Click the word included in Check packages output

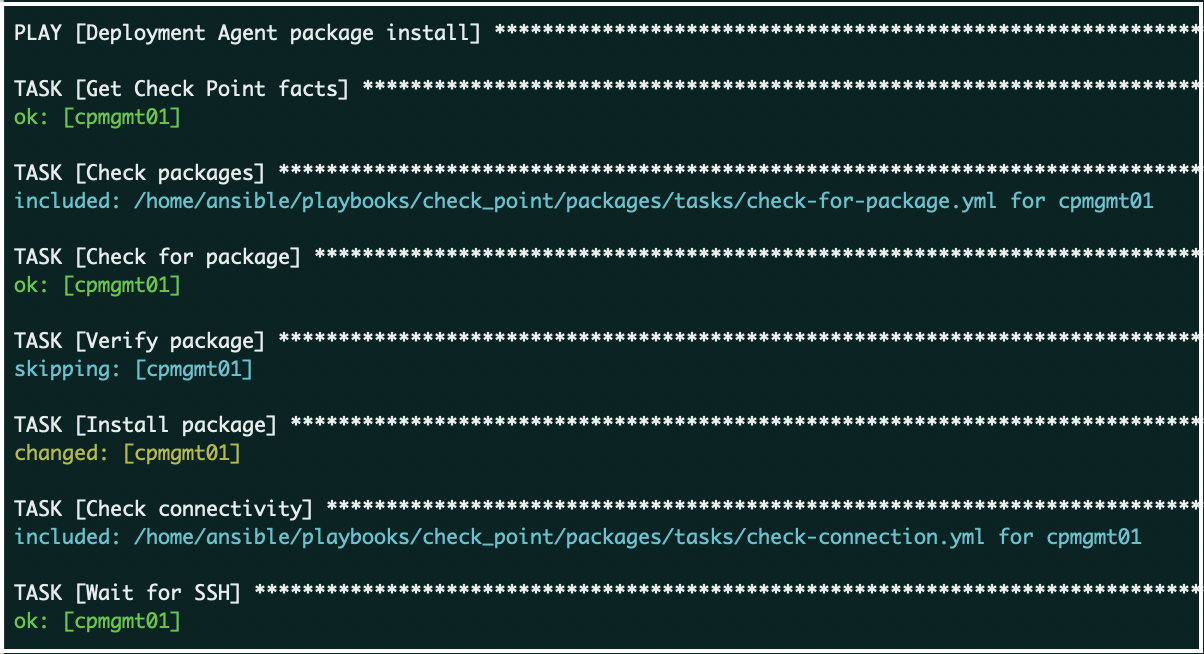point(67,201)
